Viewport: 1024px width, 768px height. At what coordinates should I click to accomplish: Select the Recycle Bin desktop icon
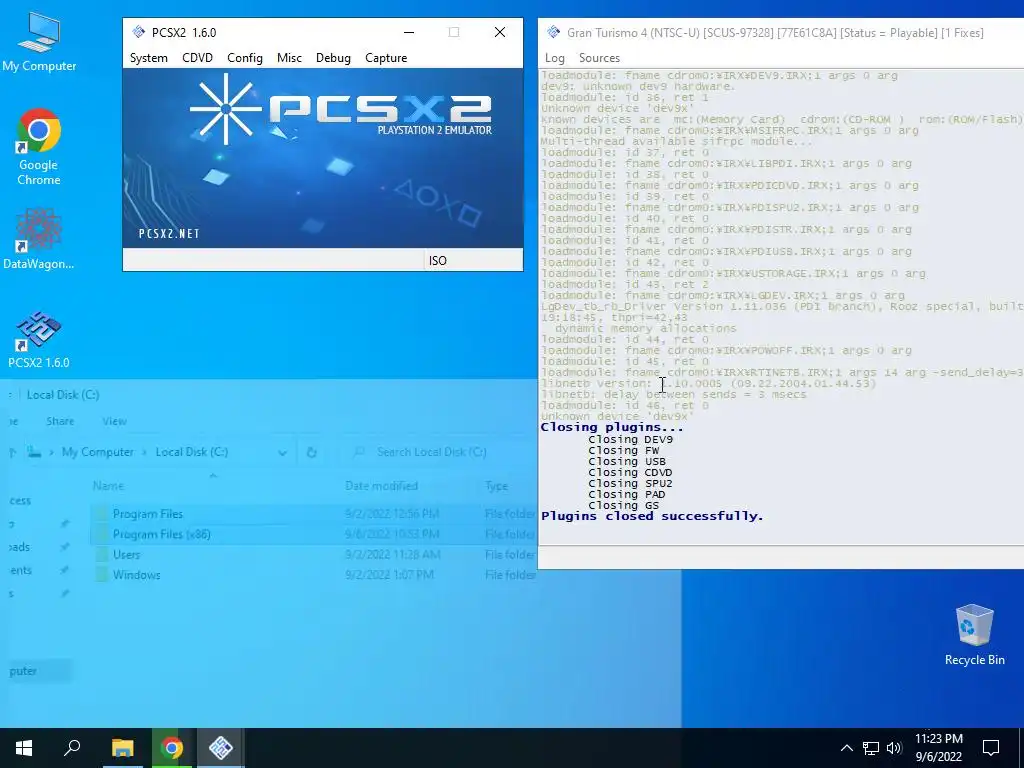[974, 635]
